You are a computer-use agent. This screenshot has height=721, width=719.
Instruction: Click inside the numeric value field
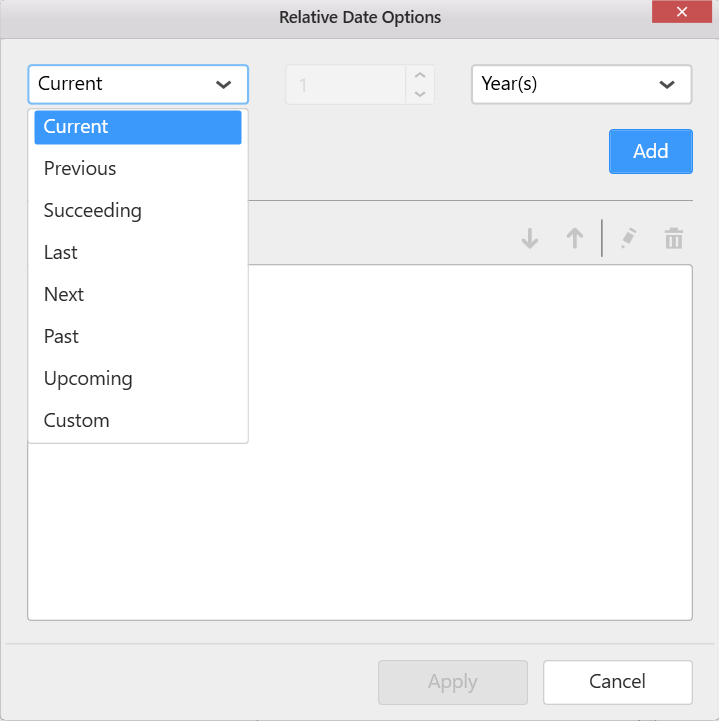(345, 85)
